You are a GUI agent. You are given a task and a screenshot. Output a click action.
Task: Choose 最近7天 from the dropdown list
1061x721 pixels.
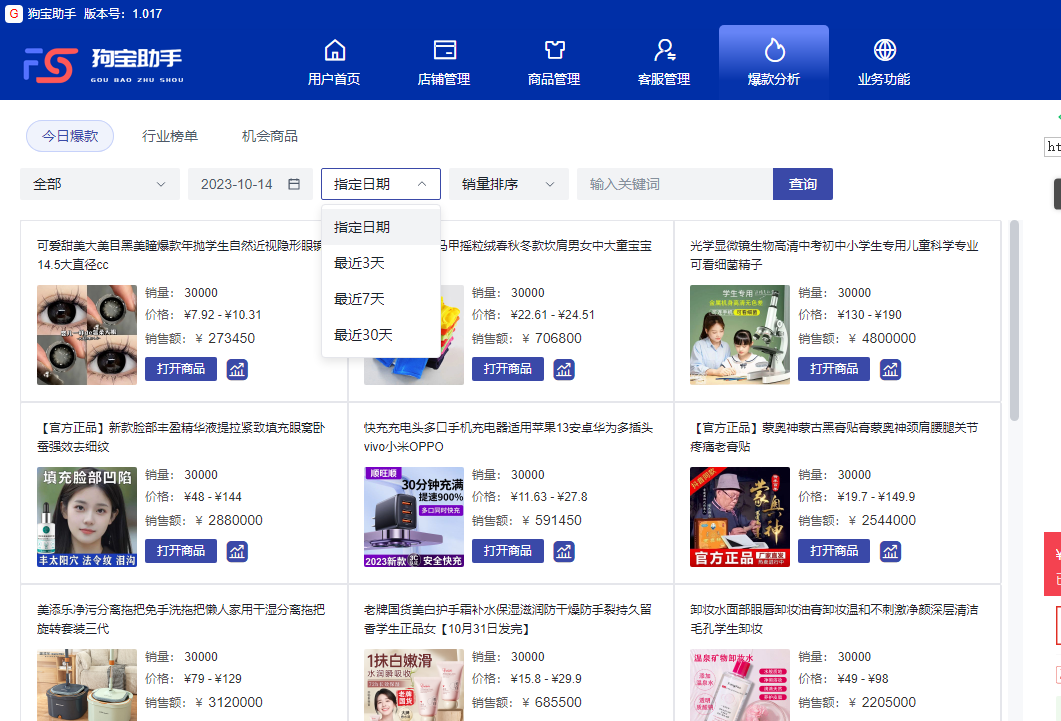[x=381, y=299]
